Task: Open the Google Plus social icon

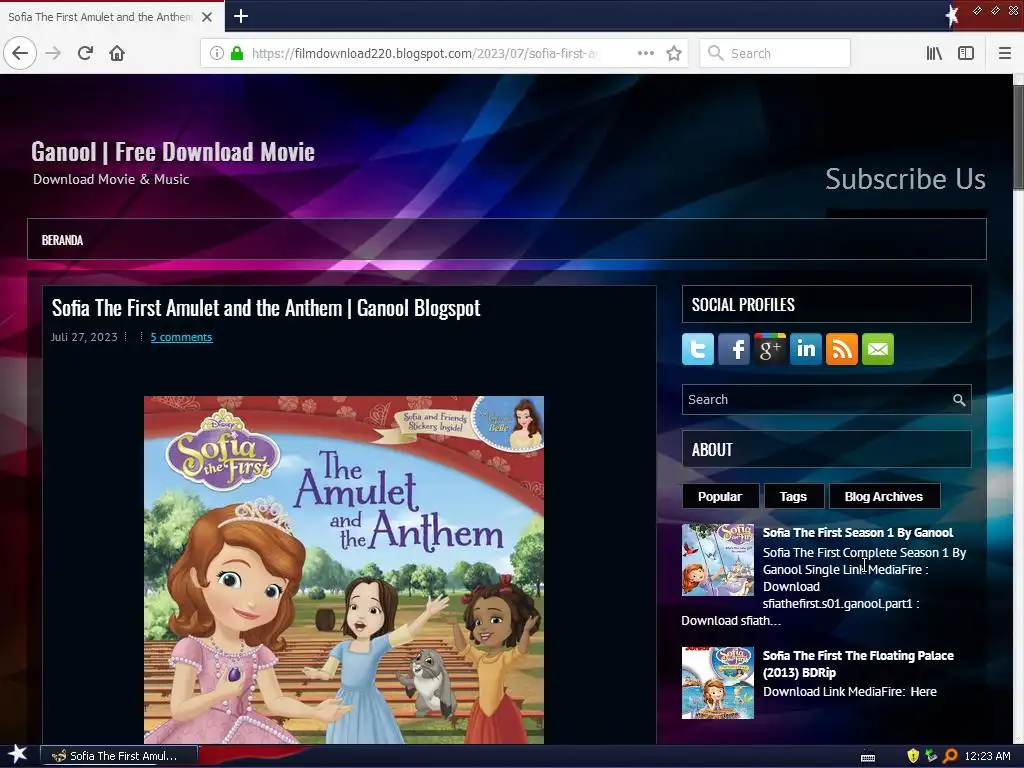Action: [769, 349]
